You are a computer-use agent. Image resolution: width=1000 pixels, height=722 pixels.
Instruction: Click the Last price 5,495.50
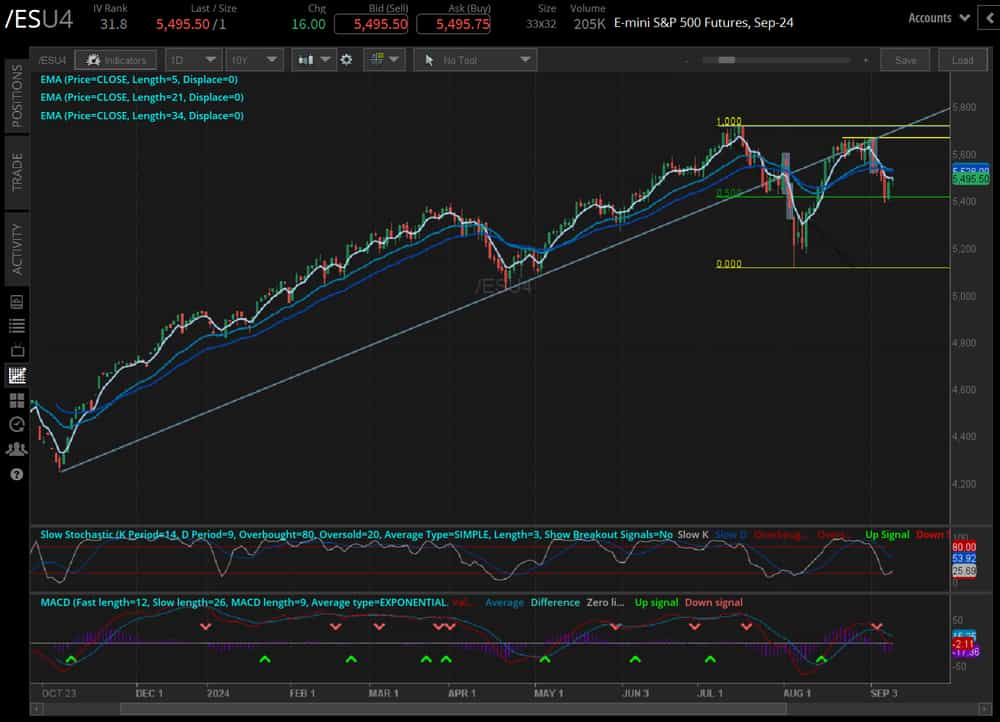tap(183, 24)
